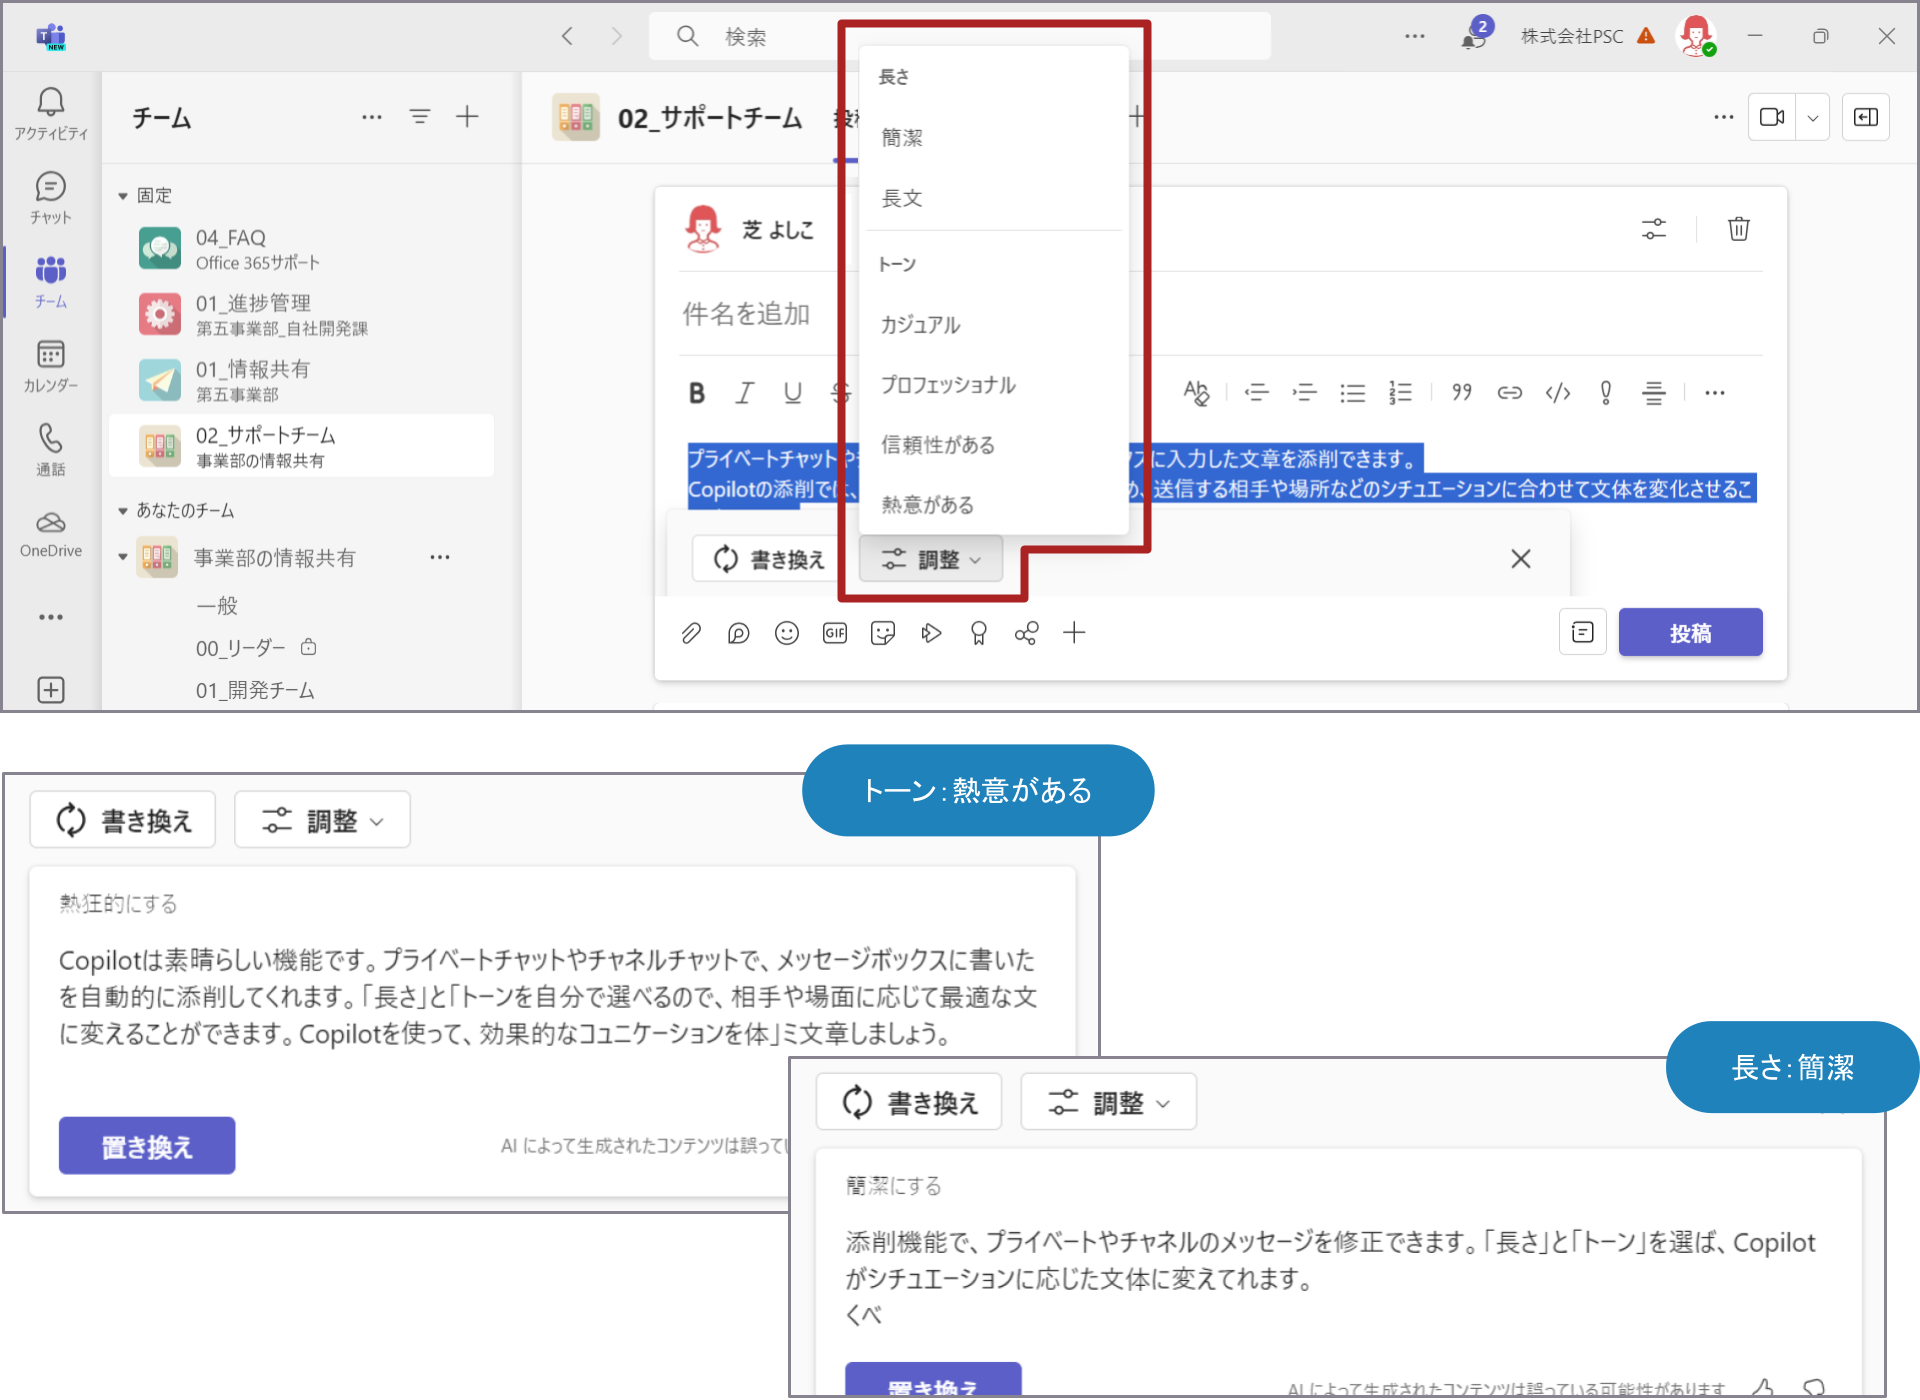Open the Calendar (カレンダー) sidebar icon
The height and width of the screenshot is (1400, 1920).
coord(51,365)
